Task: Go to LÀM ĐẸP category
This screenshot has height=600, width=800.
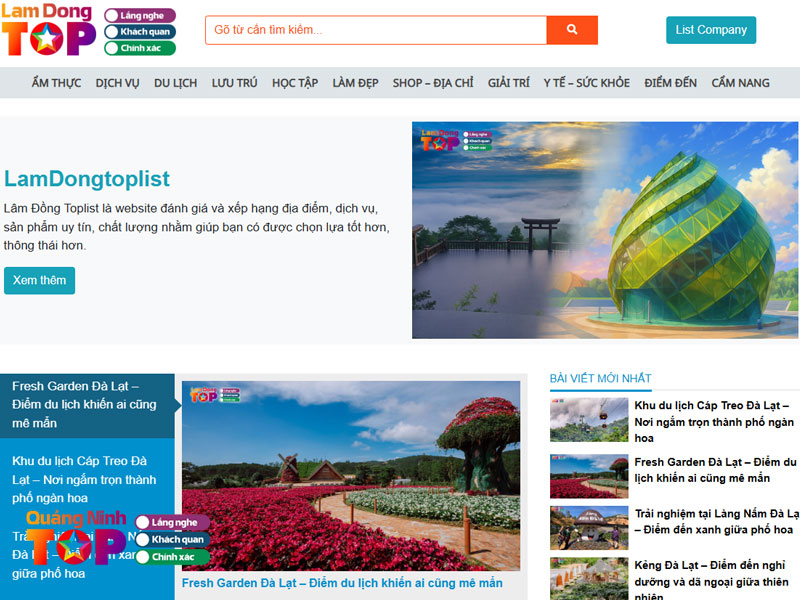Action: [x=355, y=83]
